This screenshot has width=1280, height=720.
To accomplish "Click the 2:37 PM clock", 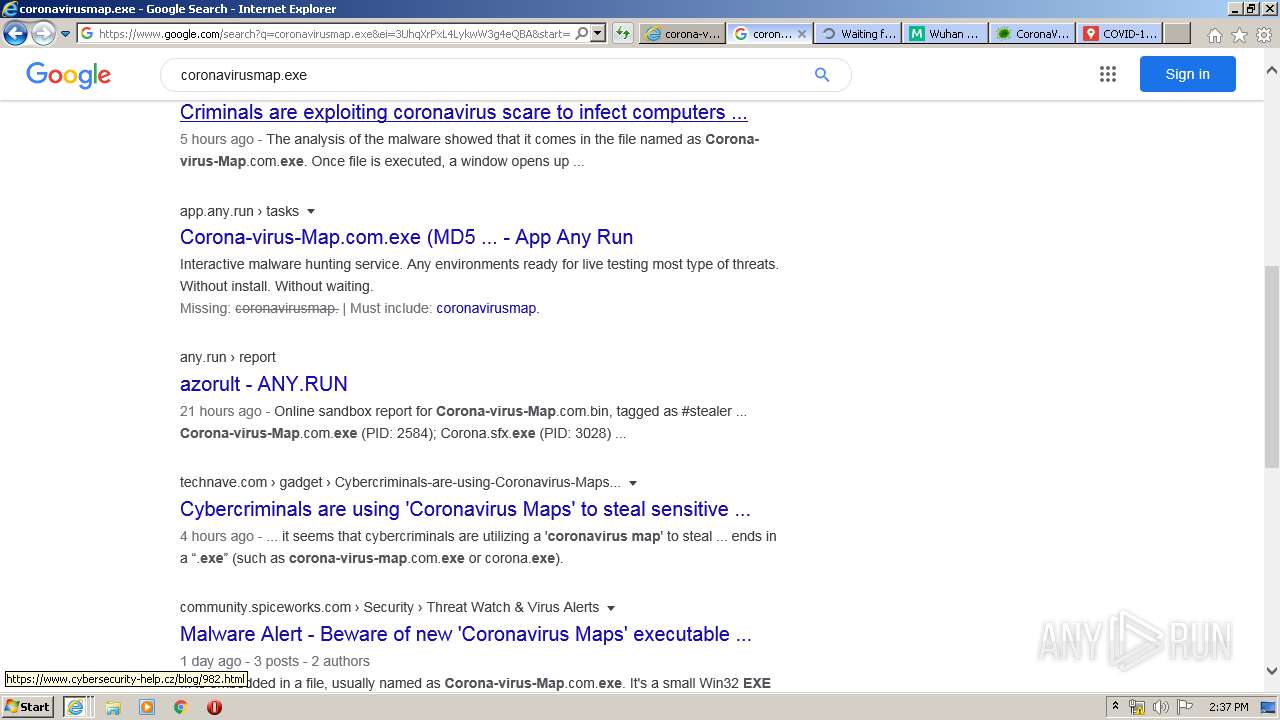I will 1229,707.
